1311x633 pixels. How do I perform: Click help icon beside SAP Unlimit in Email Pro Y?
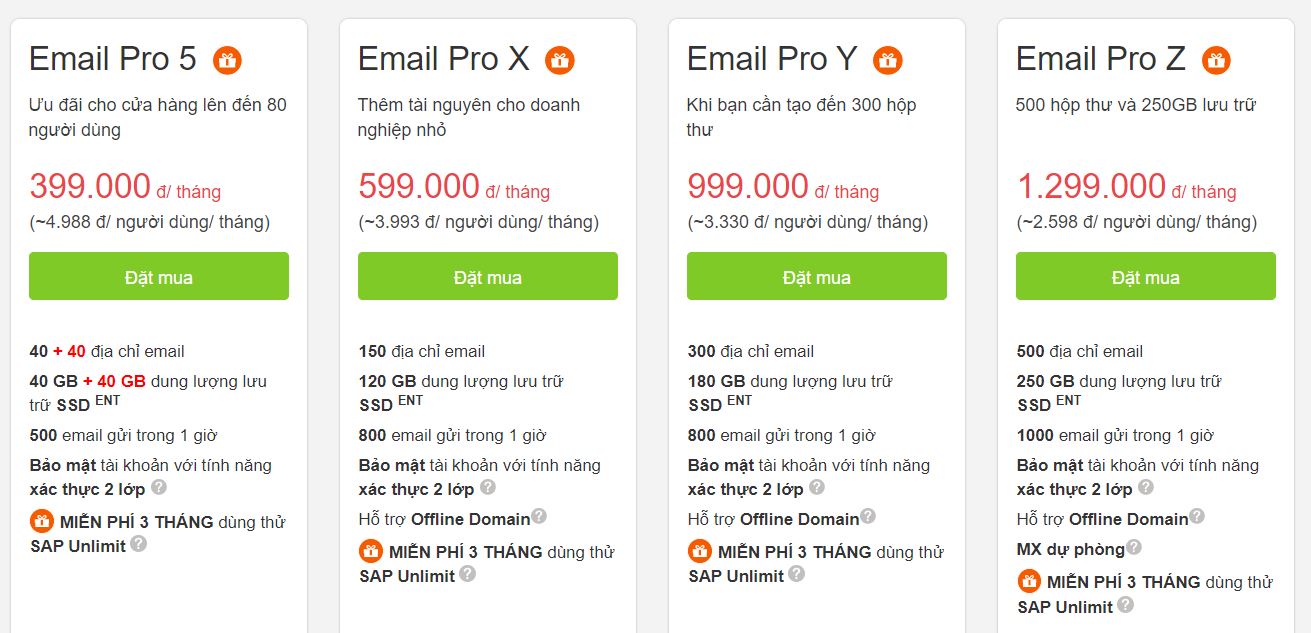[796, 574]
